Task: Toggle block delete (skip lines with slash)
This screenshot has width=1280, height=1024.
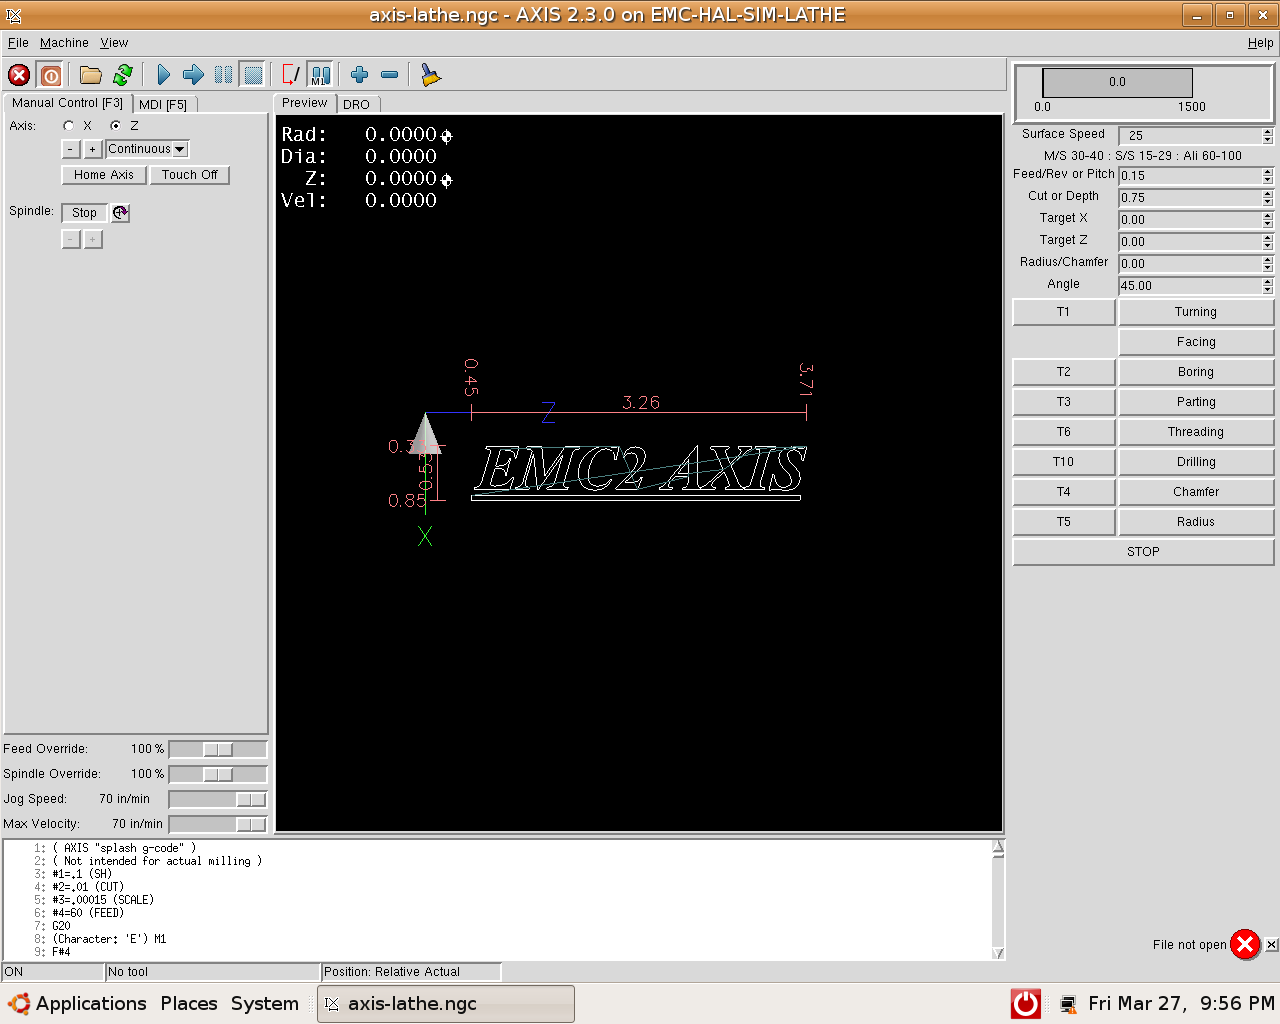Action: (291, 75)
